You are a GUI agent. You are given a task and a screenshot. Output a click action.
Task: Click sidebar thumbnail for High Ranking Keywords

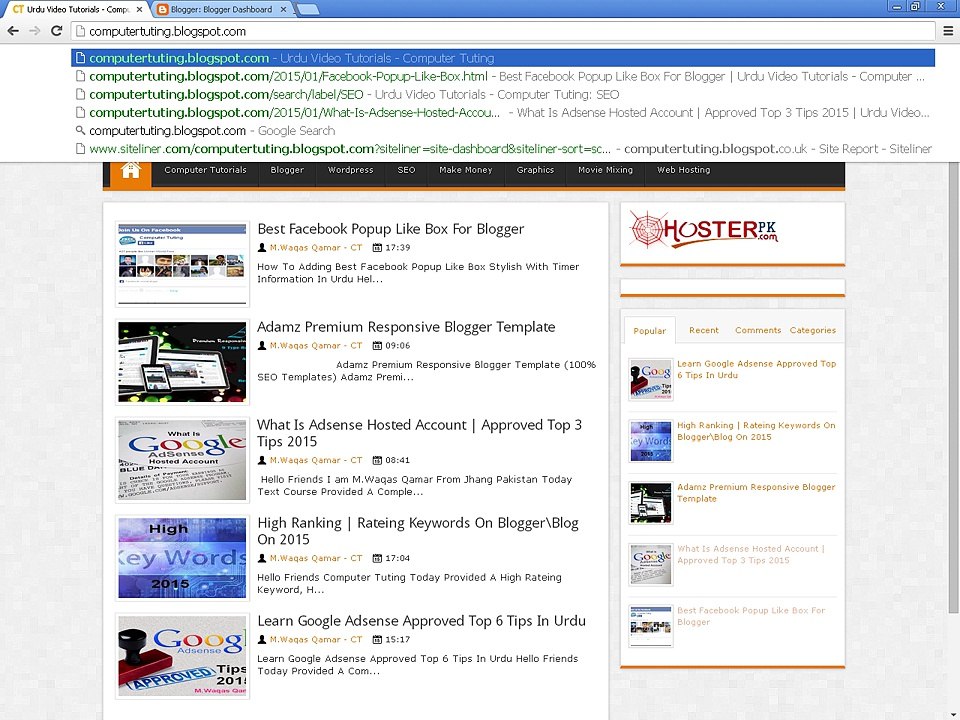[x=651, y=441]
